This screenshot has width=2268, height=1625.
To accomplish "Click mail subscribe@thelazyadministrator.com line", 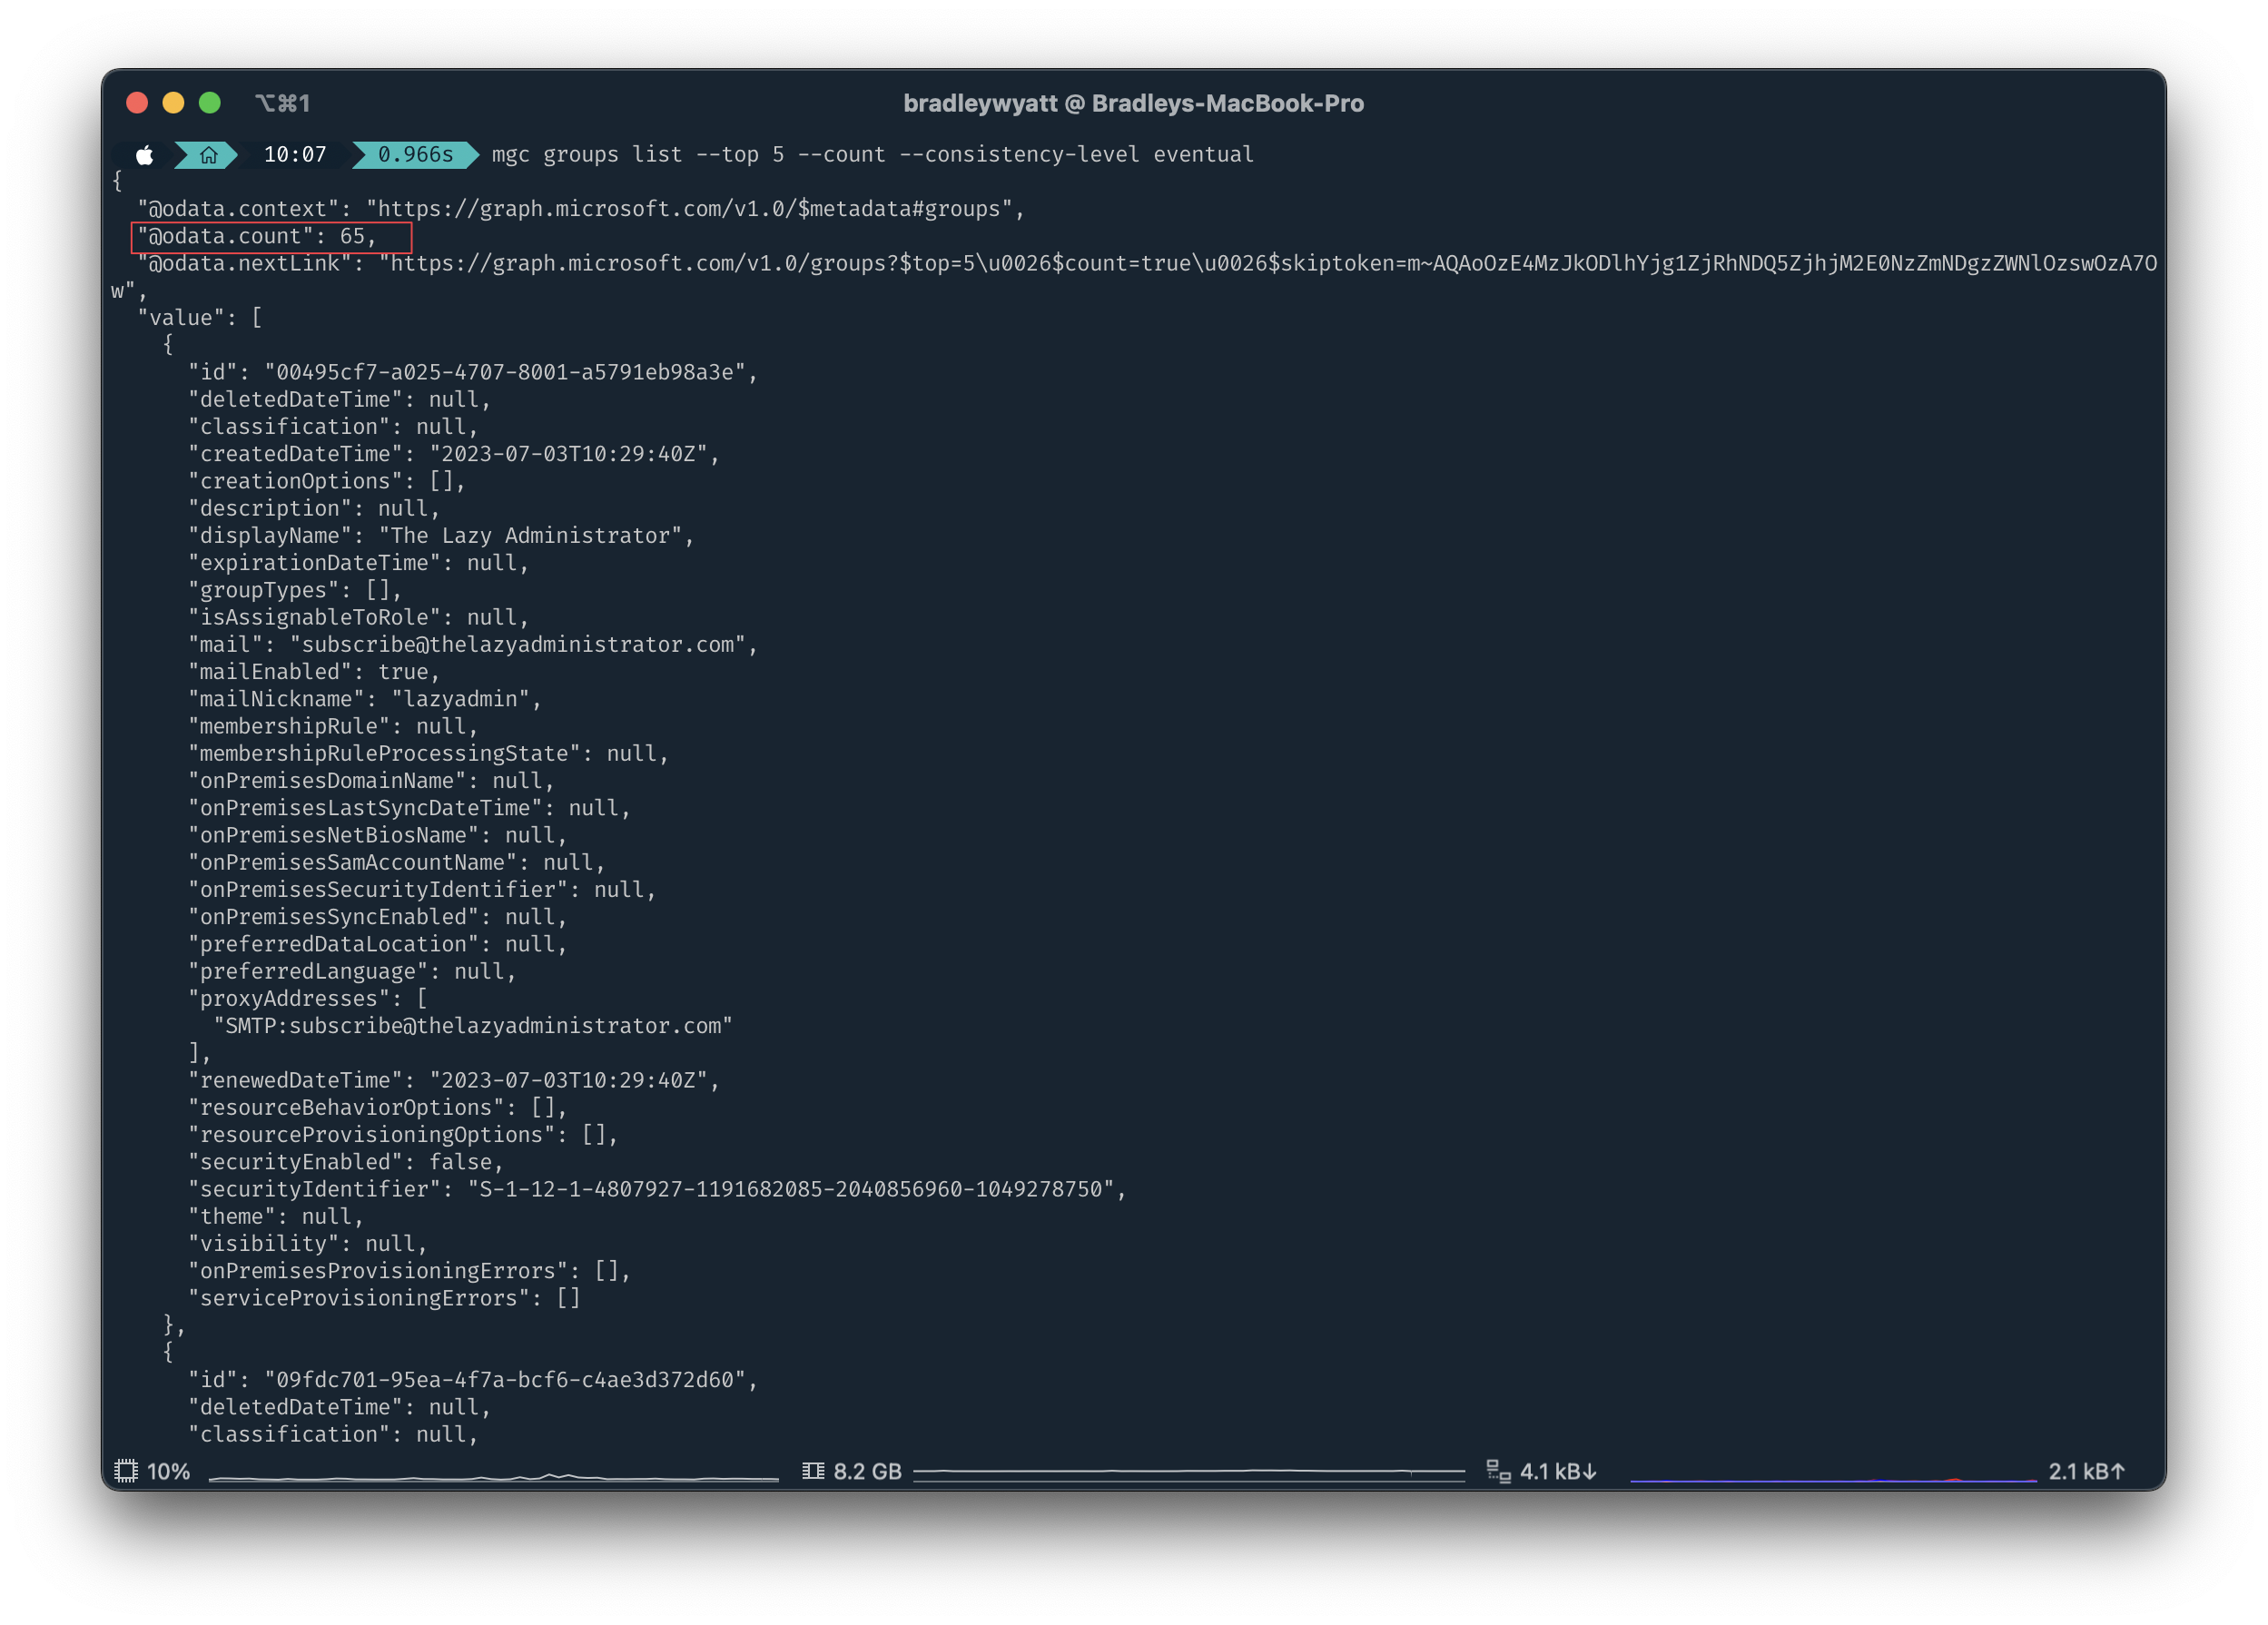I will tap(473, 645).
